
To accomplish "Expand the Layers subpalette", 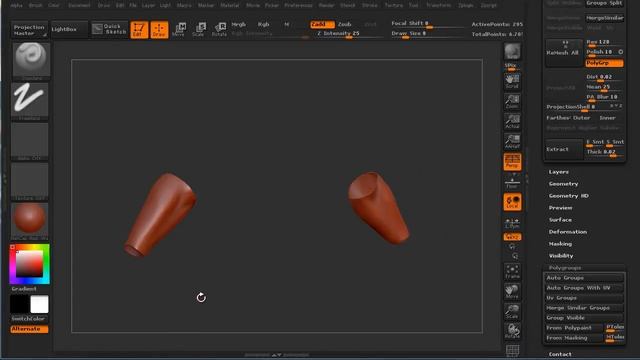I will pyautogui.click(x=559, y=172).
